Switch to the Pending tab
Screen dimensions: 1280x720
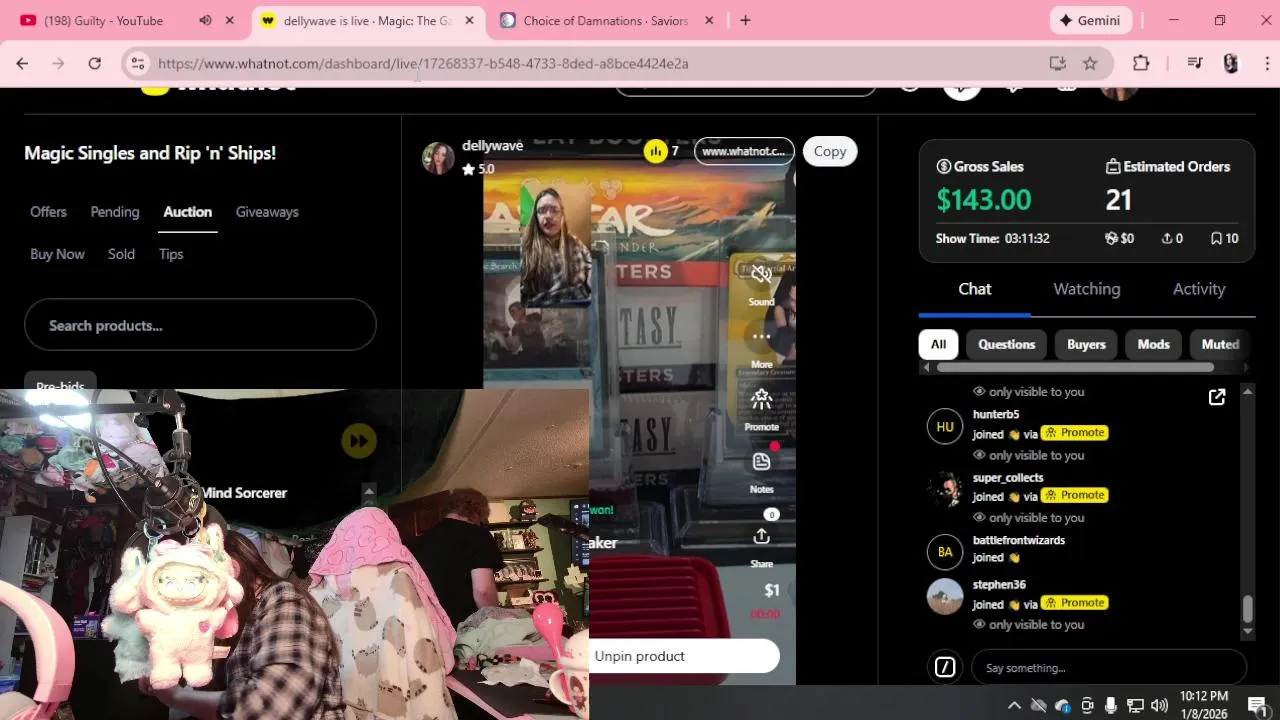point(115,212)
